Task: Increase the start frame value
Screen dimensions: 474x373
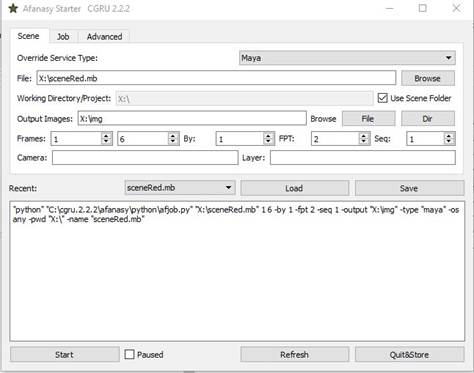Action: tap(106, 136)
